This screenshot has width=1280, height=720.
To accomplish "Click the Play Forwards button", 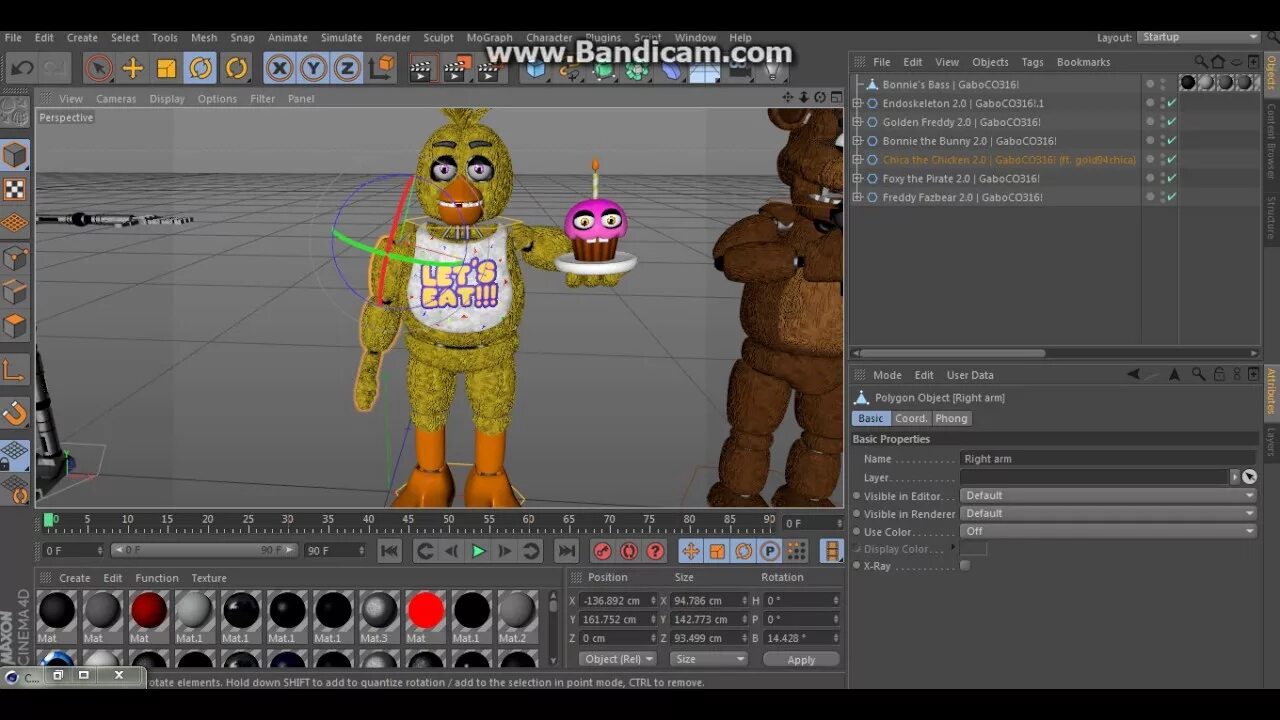I will tap(478, 551).
